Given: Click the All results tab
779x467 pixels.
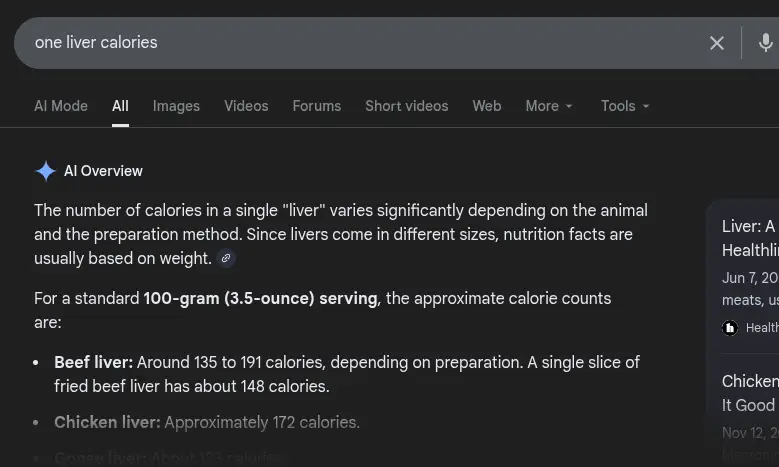Looking at the screenshot, I should (120, 106).
